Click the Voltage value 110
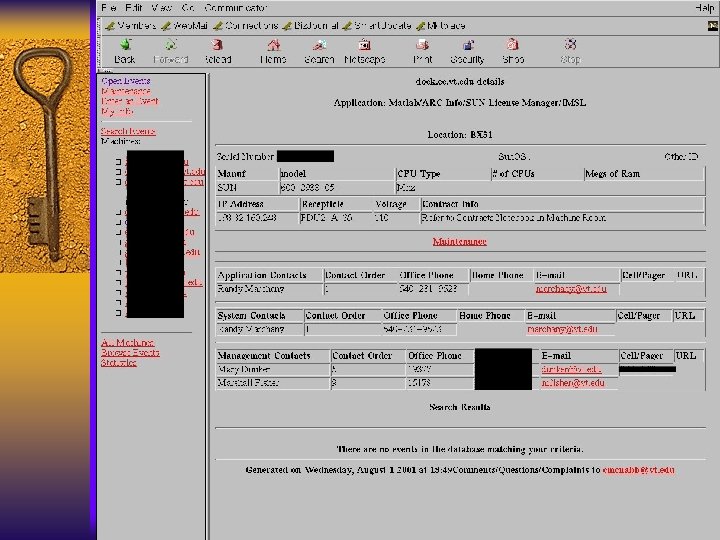 click(x=382, y=218)
